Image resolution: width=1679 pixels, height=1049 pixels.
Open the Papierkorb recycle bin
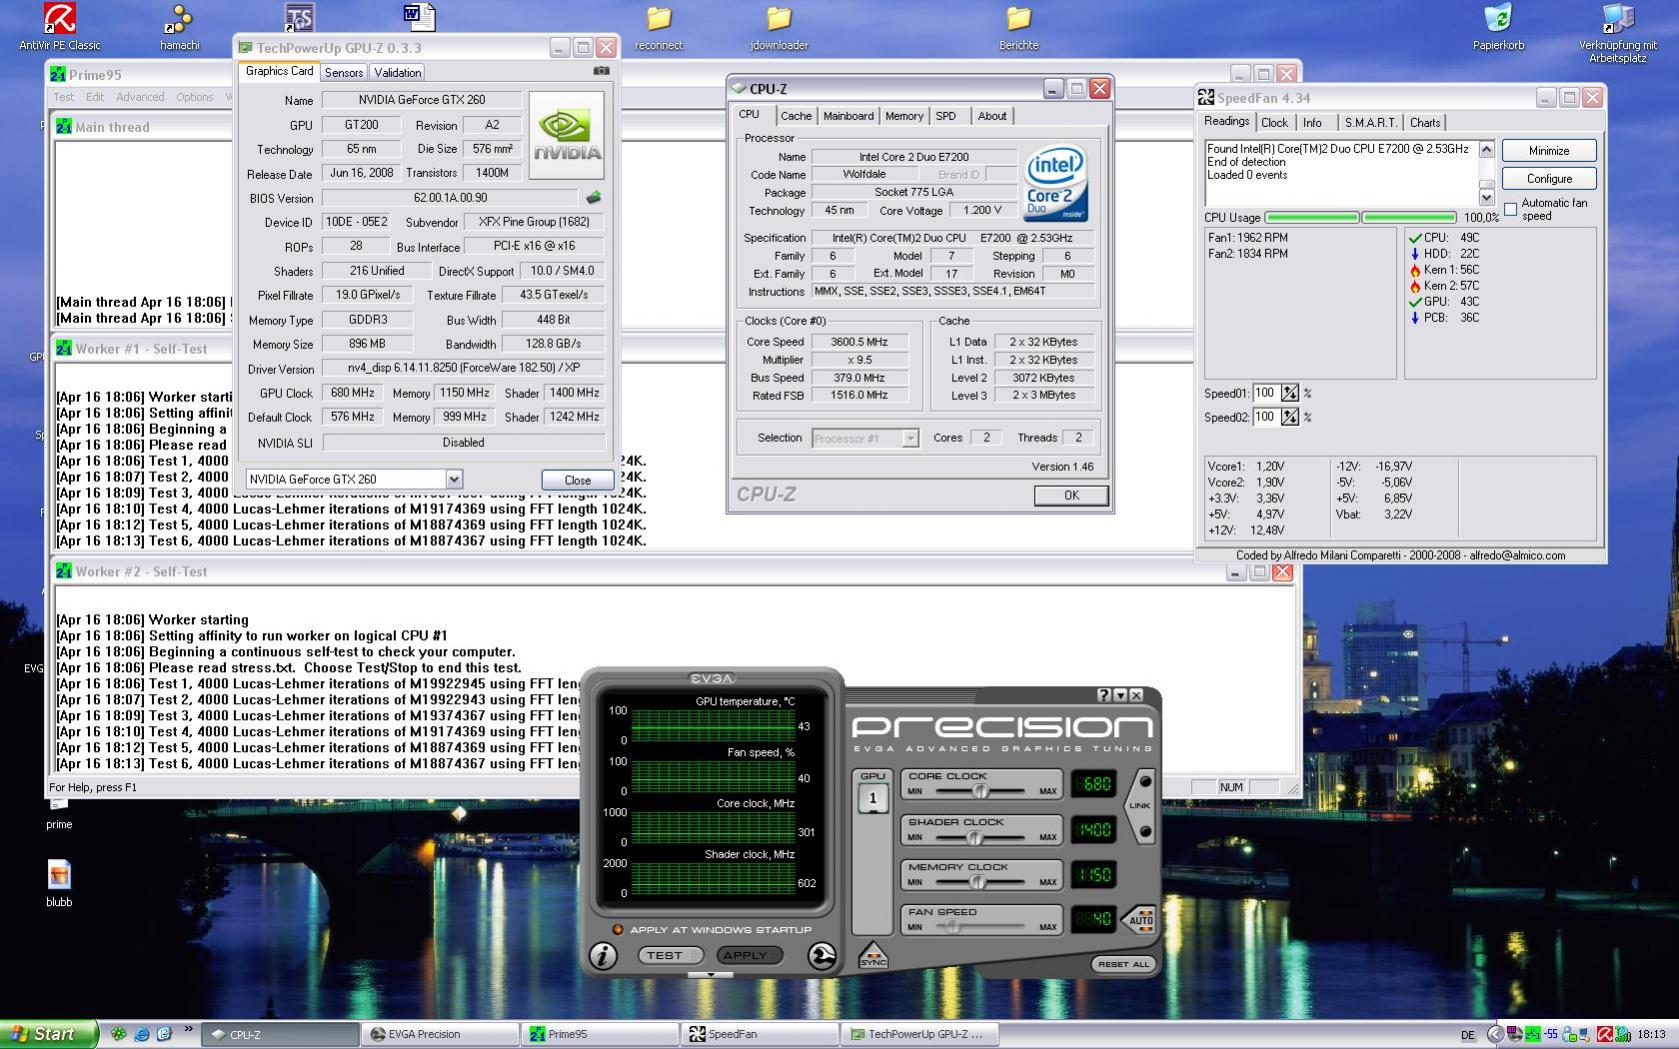(1498, 26)
